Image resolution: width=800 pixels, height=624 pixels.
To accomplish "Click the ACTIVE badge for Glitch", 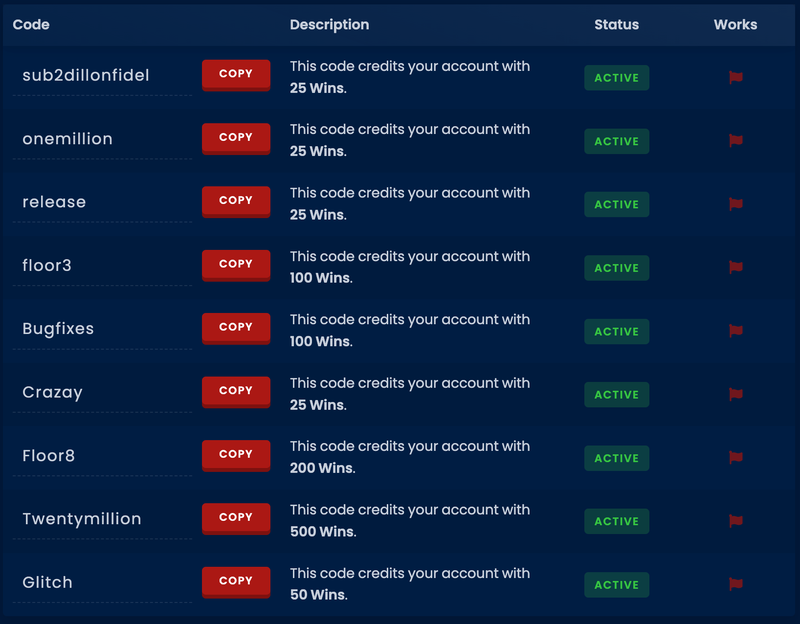I will [x=616, y=585].
